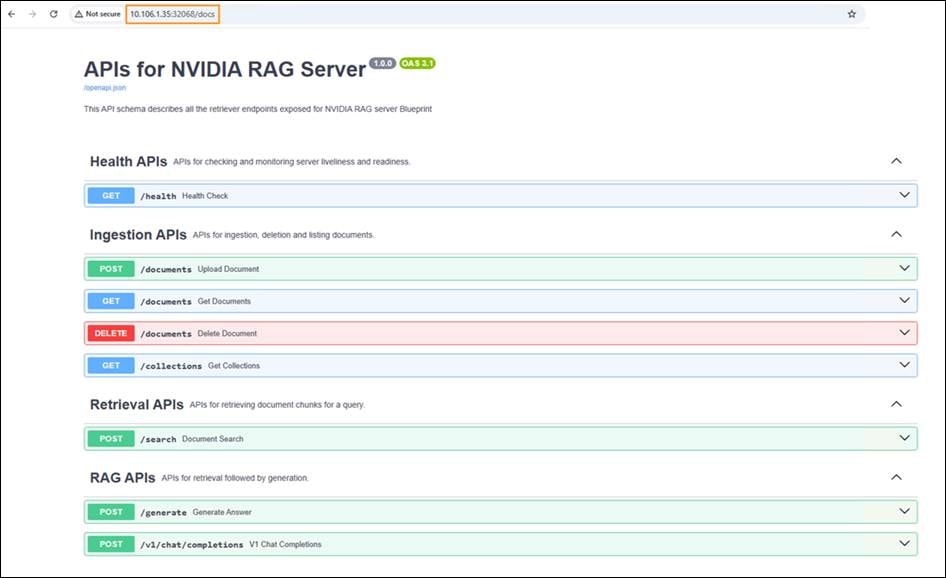The image size is (946, 578).
Task: Click the Document Search description text
Action: click(213, 439)
